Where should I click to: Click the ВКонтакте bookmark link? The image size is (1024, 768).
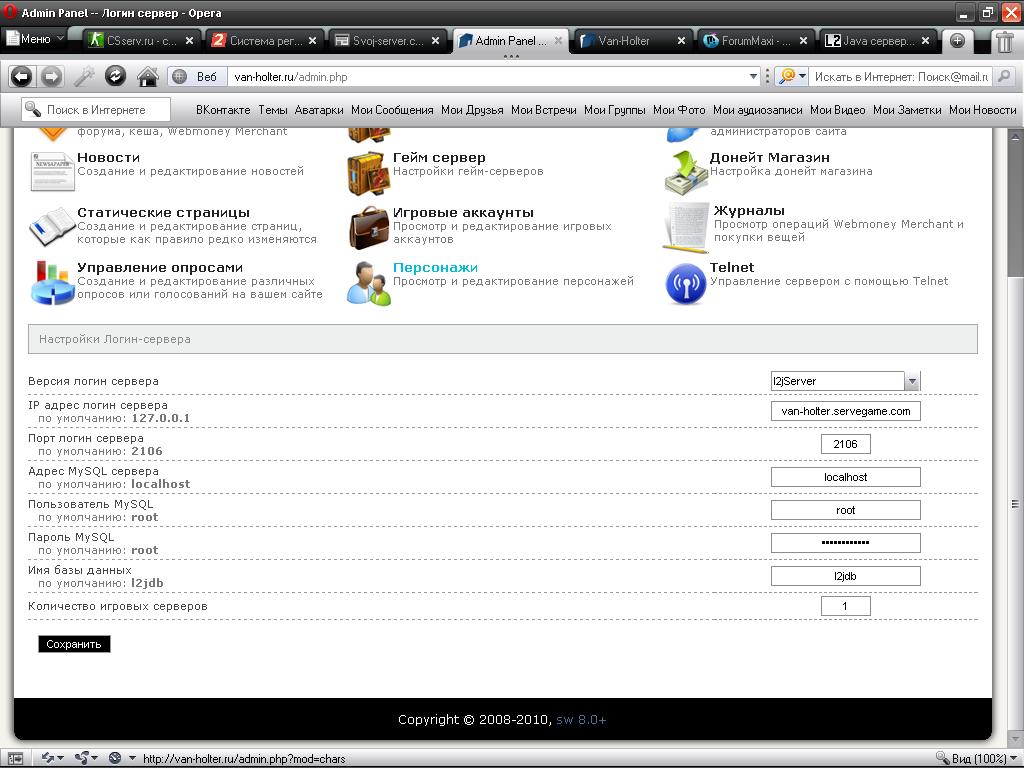(223, 110)
